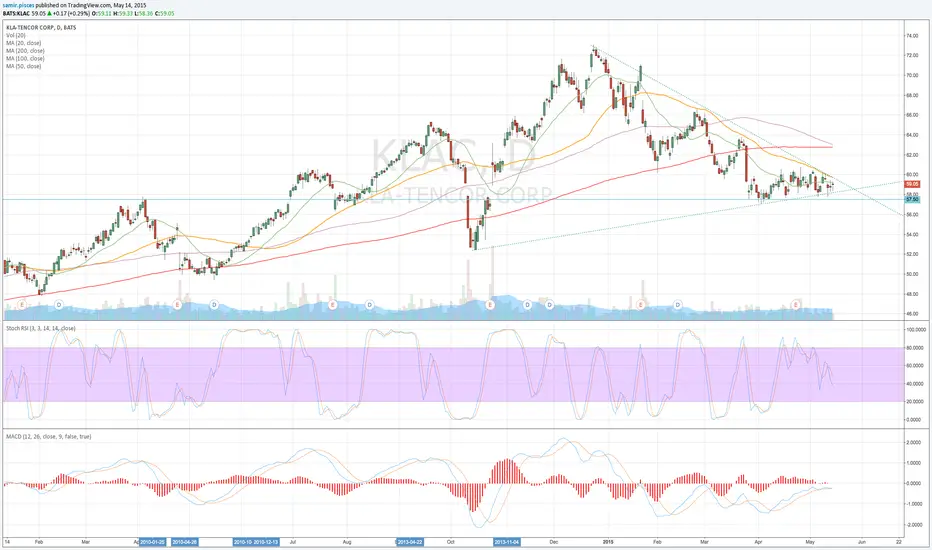The width and height of the screenshot is (932, 550).
Task: Click the 2010-01-25 date marker on the time axis
Action: coord(154,542)
